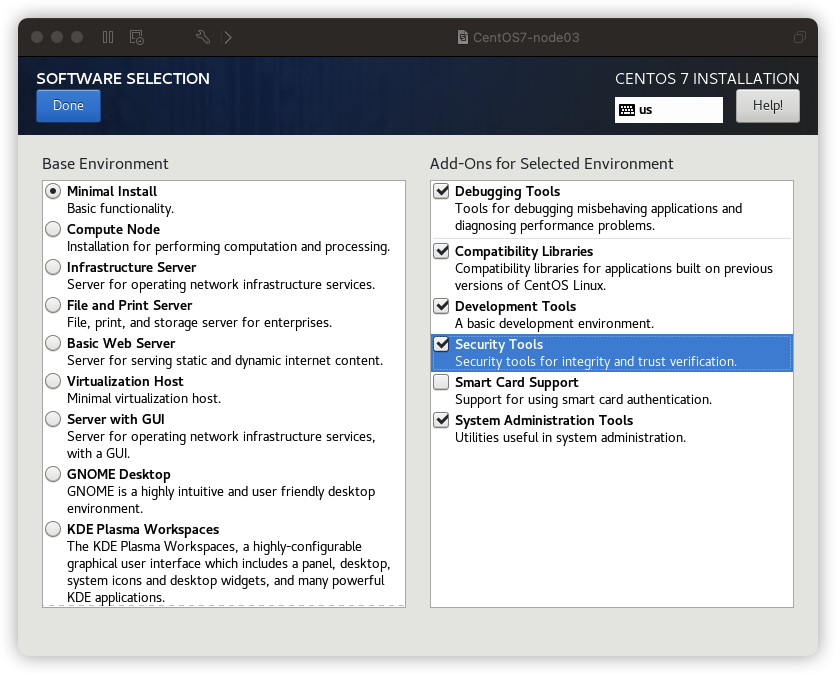The image size is (836, 674).
Task: Open the Help! button
Action: tap(768, 106)
